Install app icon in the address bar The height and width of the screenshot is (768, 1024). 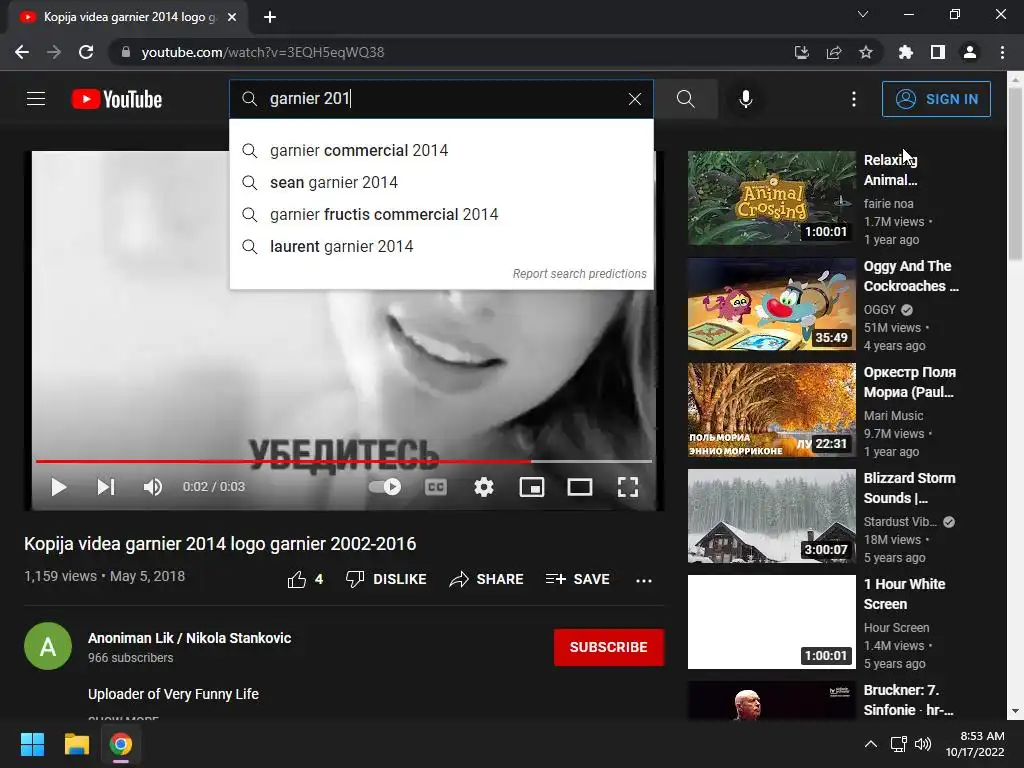(x=801, y=52)
